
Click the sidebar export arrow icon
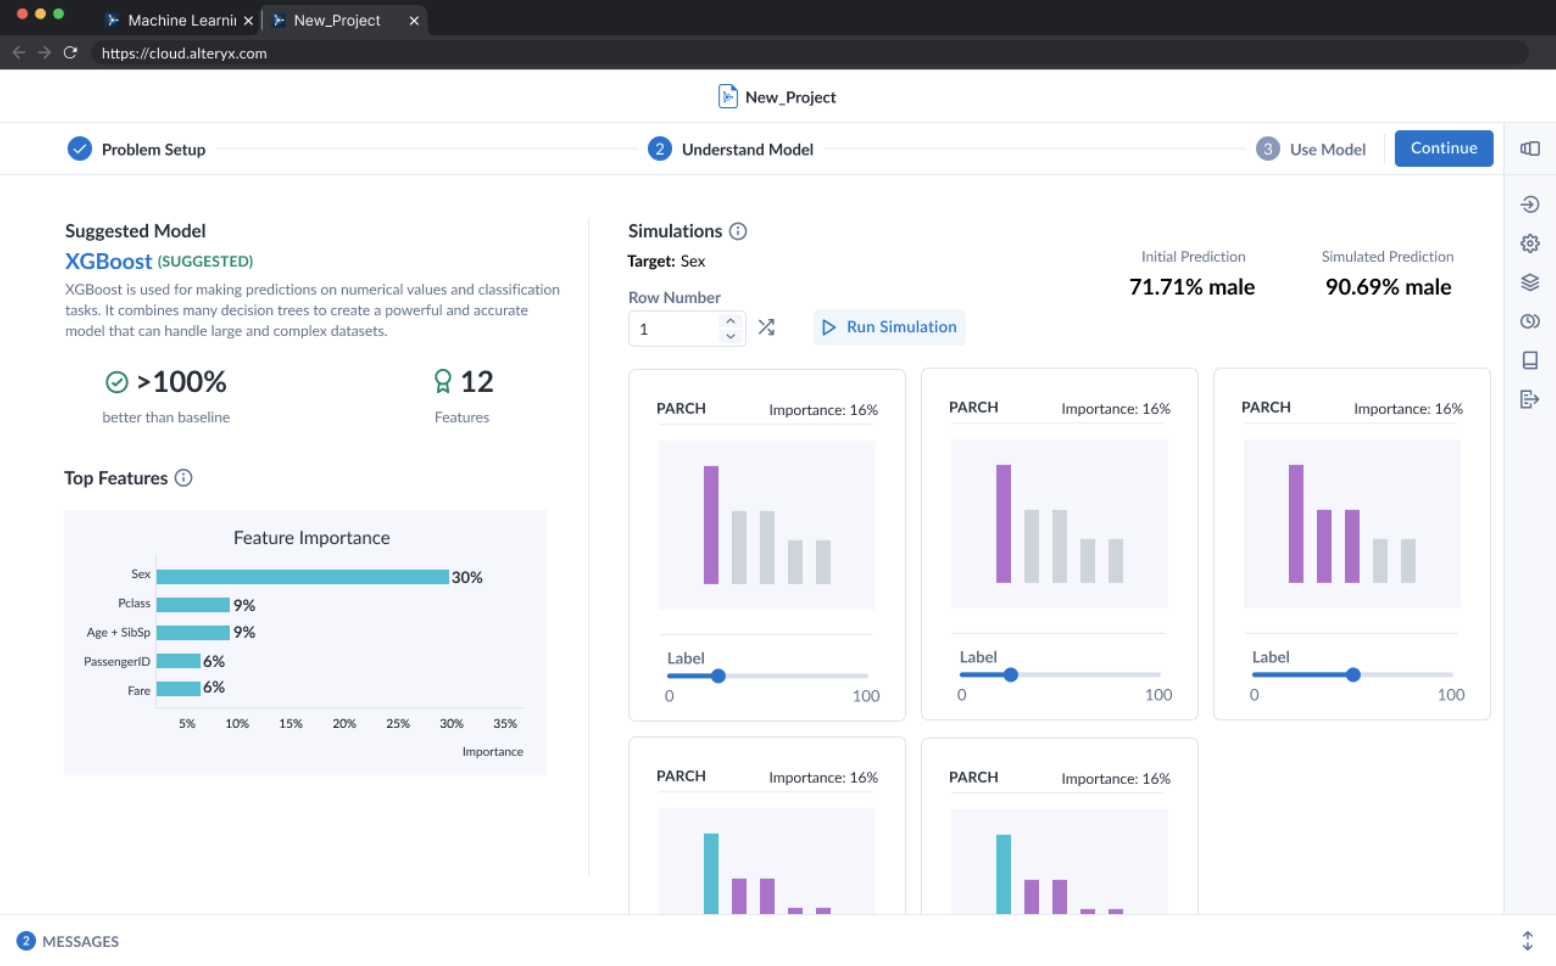(1530, 399)
